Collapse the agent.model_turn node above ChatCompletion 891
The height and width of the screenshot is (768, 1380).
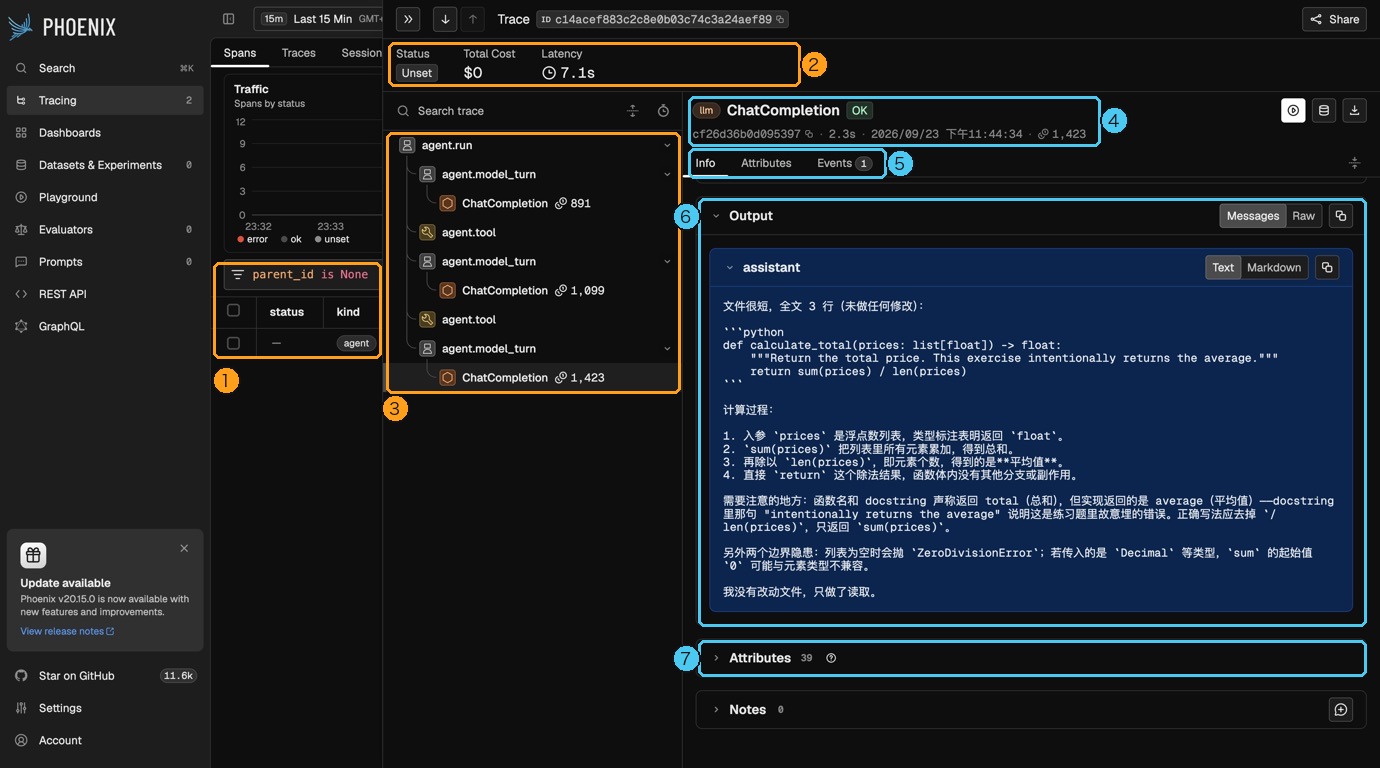(667, 174)
